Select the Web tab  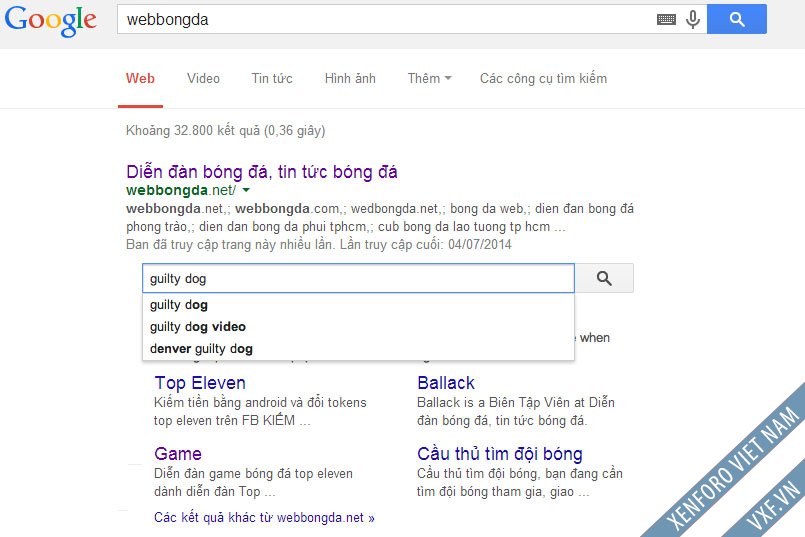(x=140, y=78)
